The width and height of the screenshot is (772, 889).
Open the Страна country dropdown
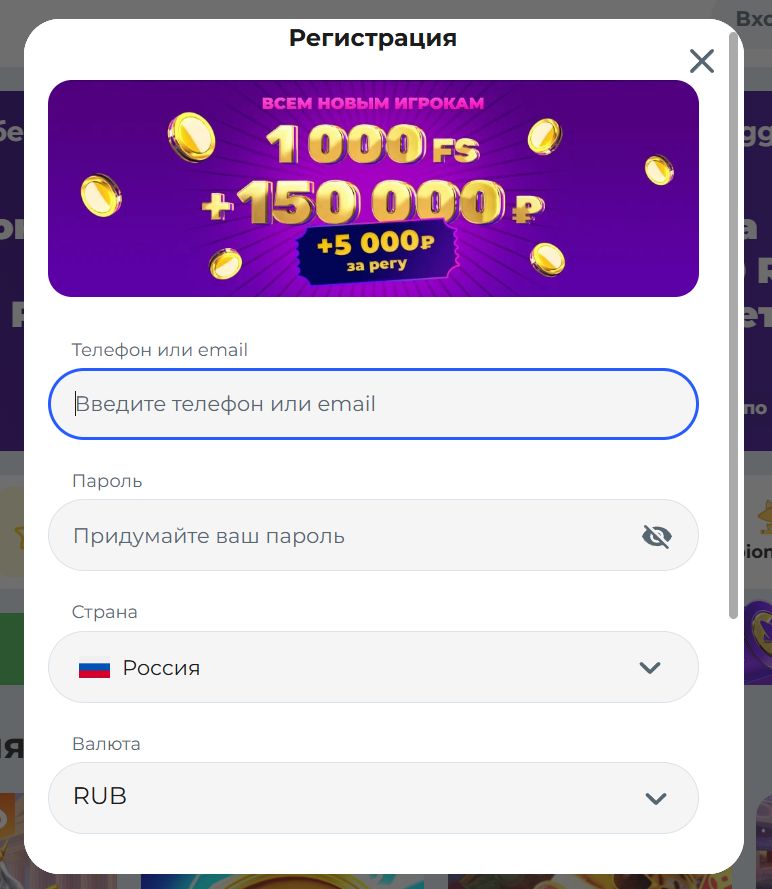tap(373, 667)
